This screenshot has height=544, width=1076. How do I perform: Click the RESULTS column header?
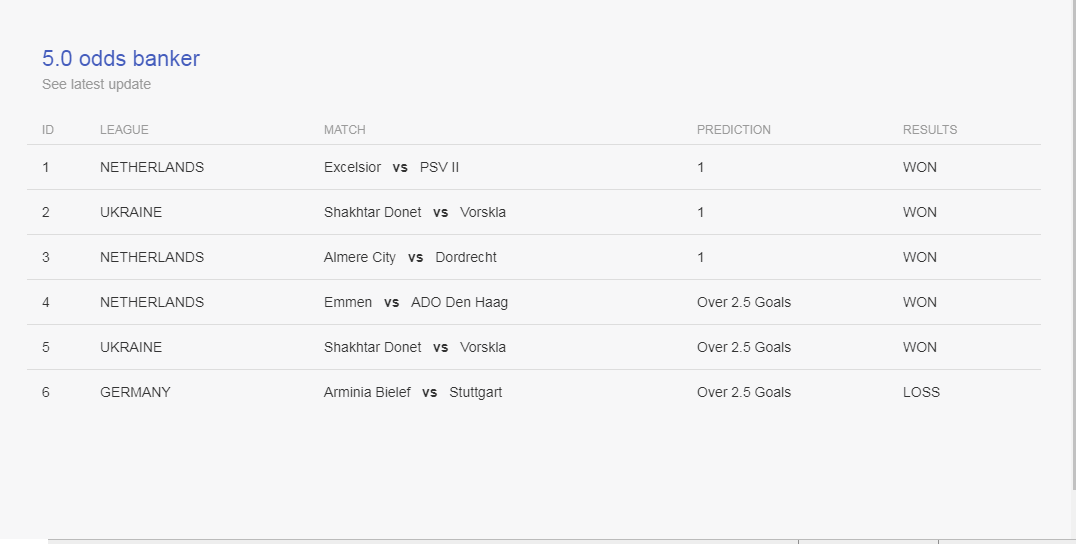tap(930, 130)
